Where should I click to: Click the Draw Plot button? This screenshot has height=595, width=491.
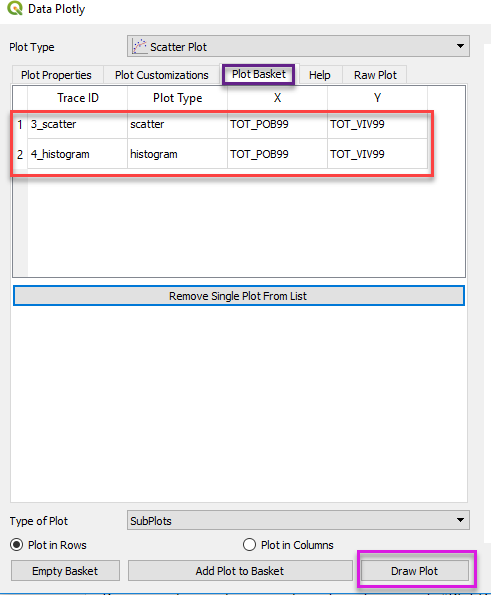[414, 571]
